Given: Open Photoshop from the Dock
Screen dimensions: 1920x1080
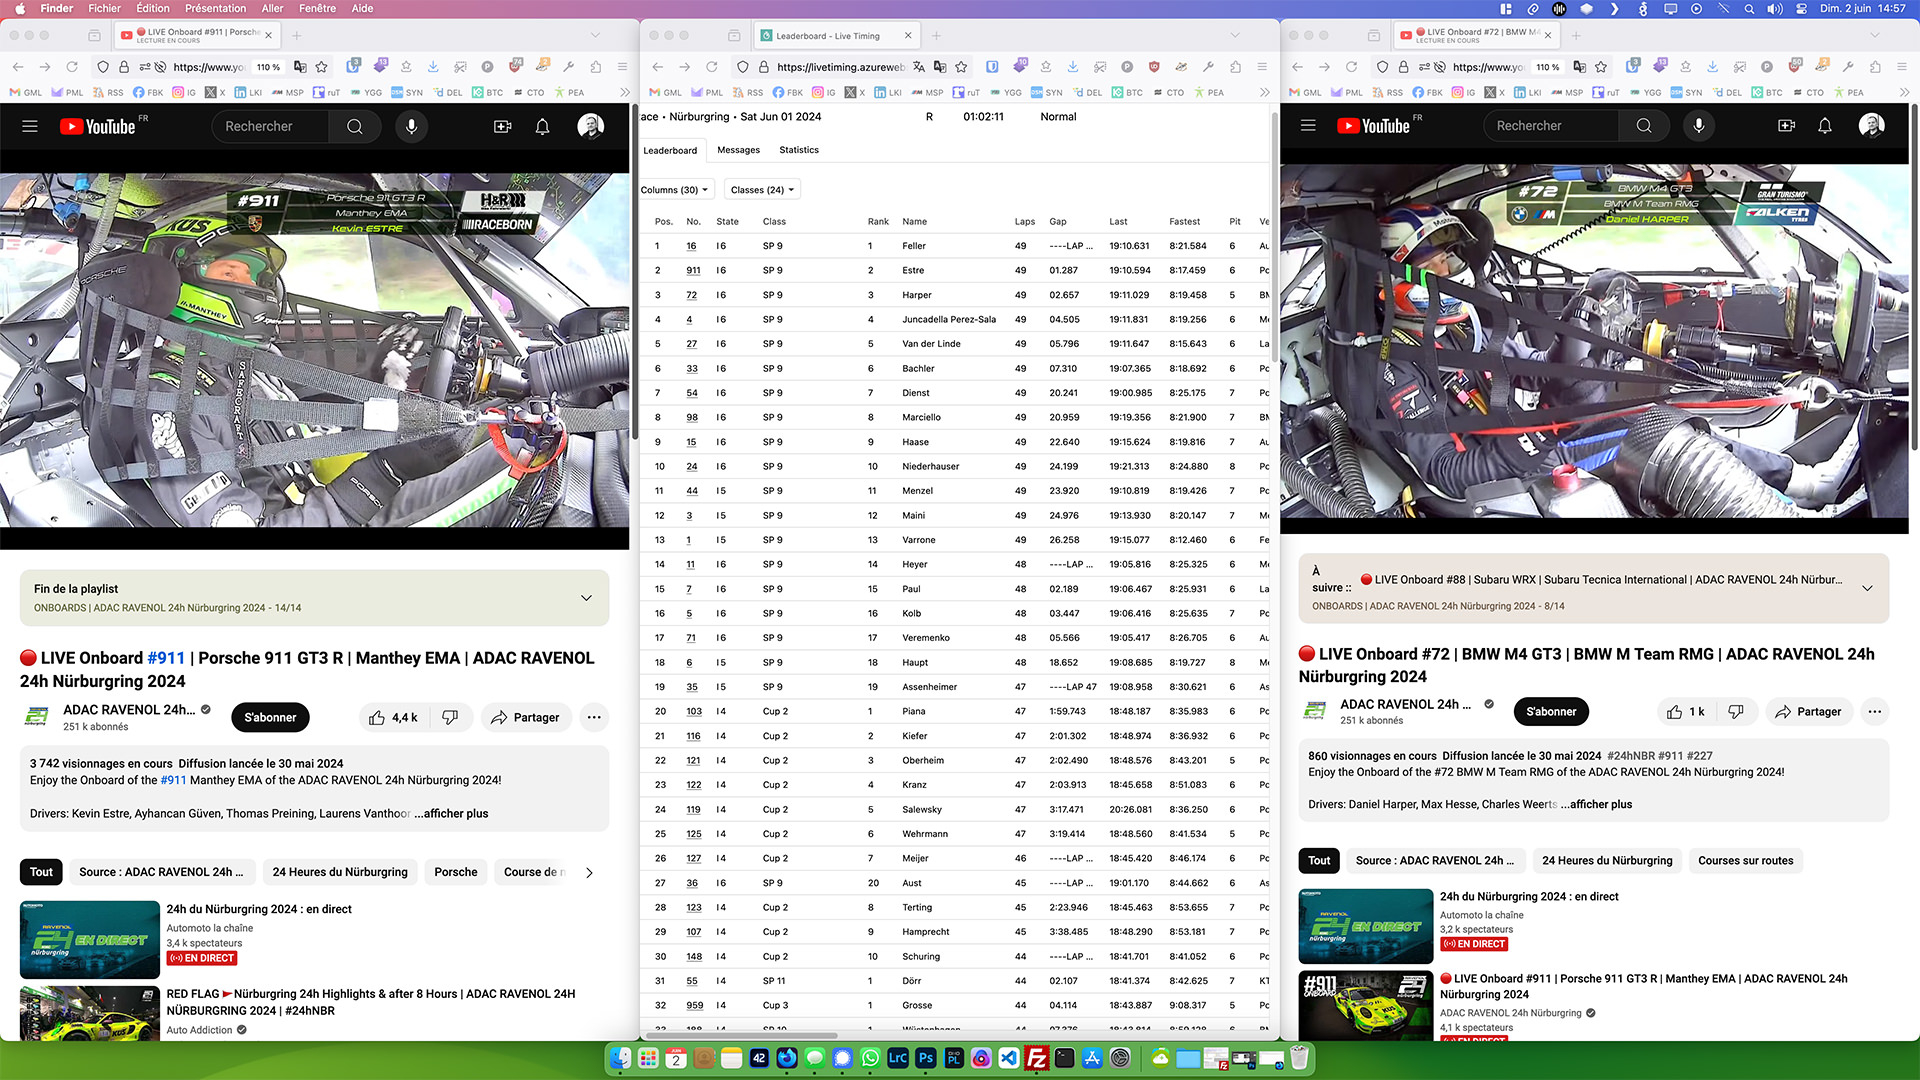Looking at the screenshot, I should click(x=926, y=1058).
